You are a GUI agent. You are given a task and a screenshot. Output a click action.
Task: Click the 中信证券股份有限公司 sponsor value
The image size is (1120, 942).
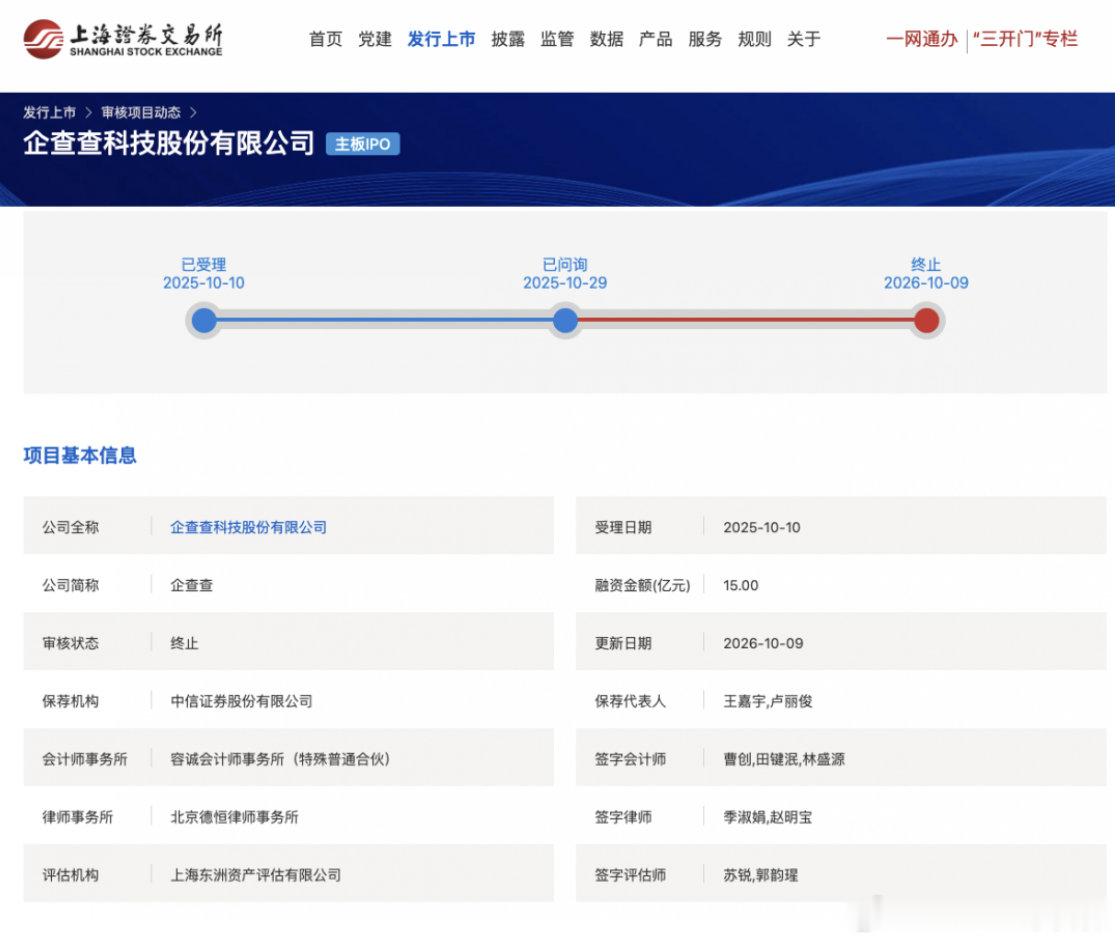point(241,701)
